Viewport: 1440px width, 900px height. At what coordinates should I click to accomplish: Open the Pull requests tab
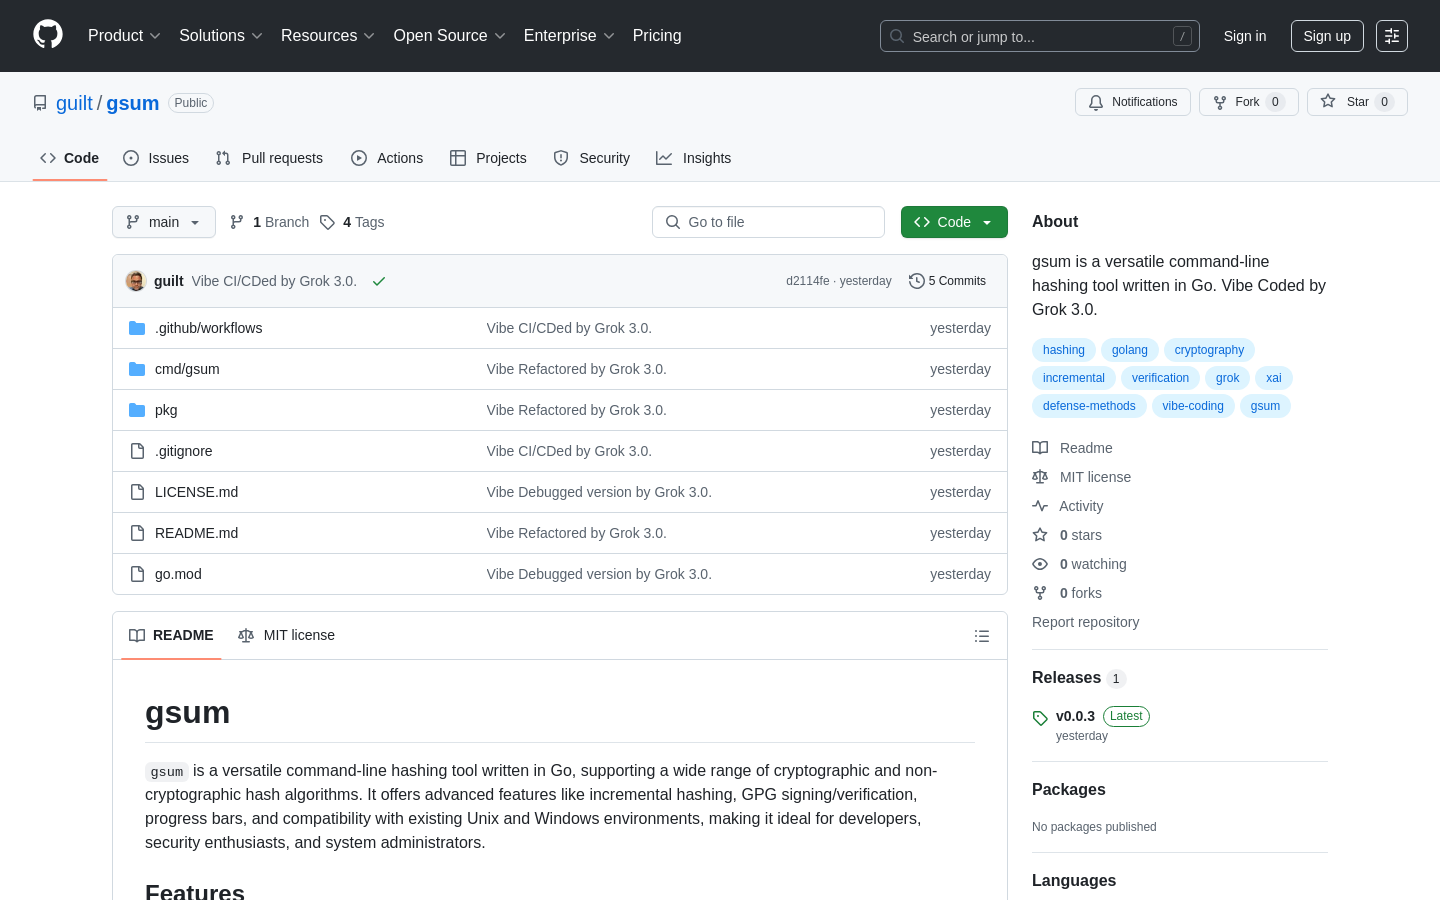(x=269, y=158)
